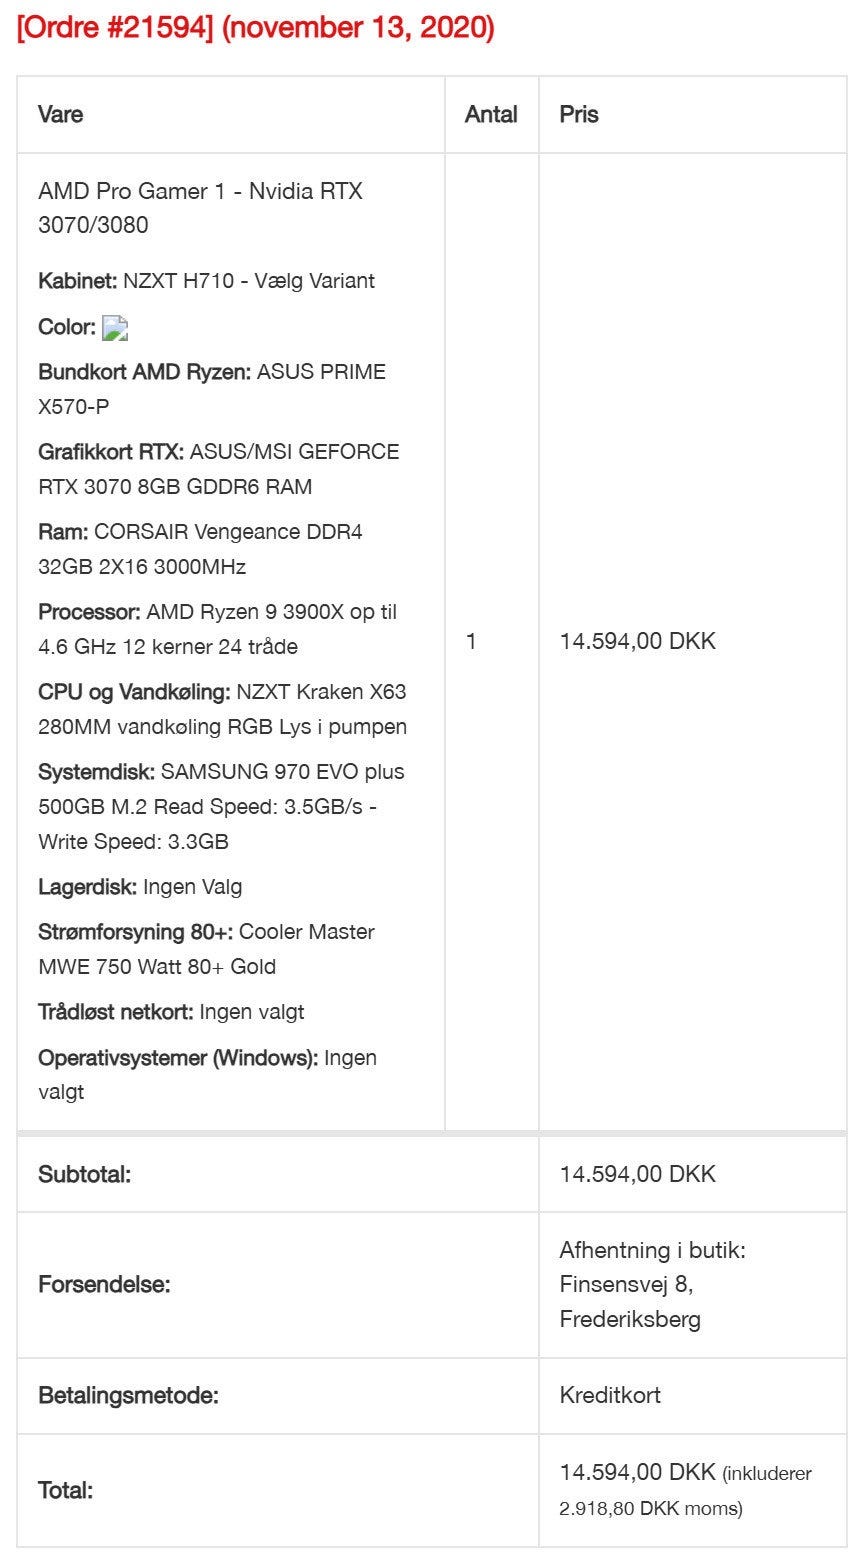Click the Kabinet NZXT H710 line
853x1559 pixels.
coord(206,281)
